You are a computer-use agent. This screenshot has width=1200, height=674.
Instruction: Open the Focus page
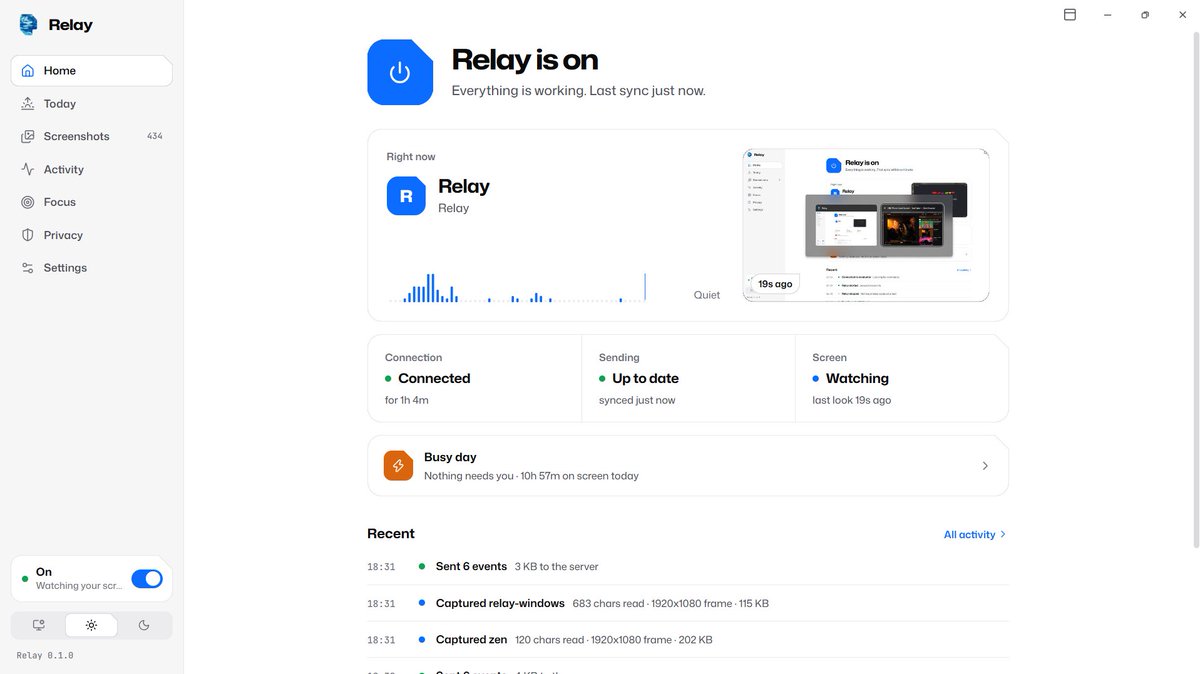[x=91, y=202]
